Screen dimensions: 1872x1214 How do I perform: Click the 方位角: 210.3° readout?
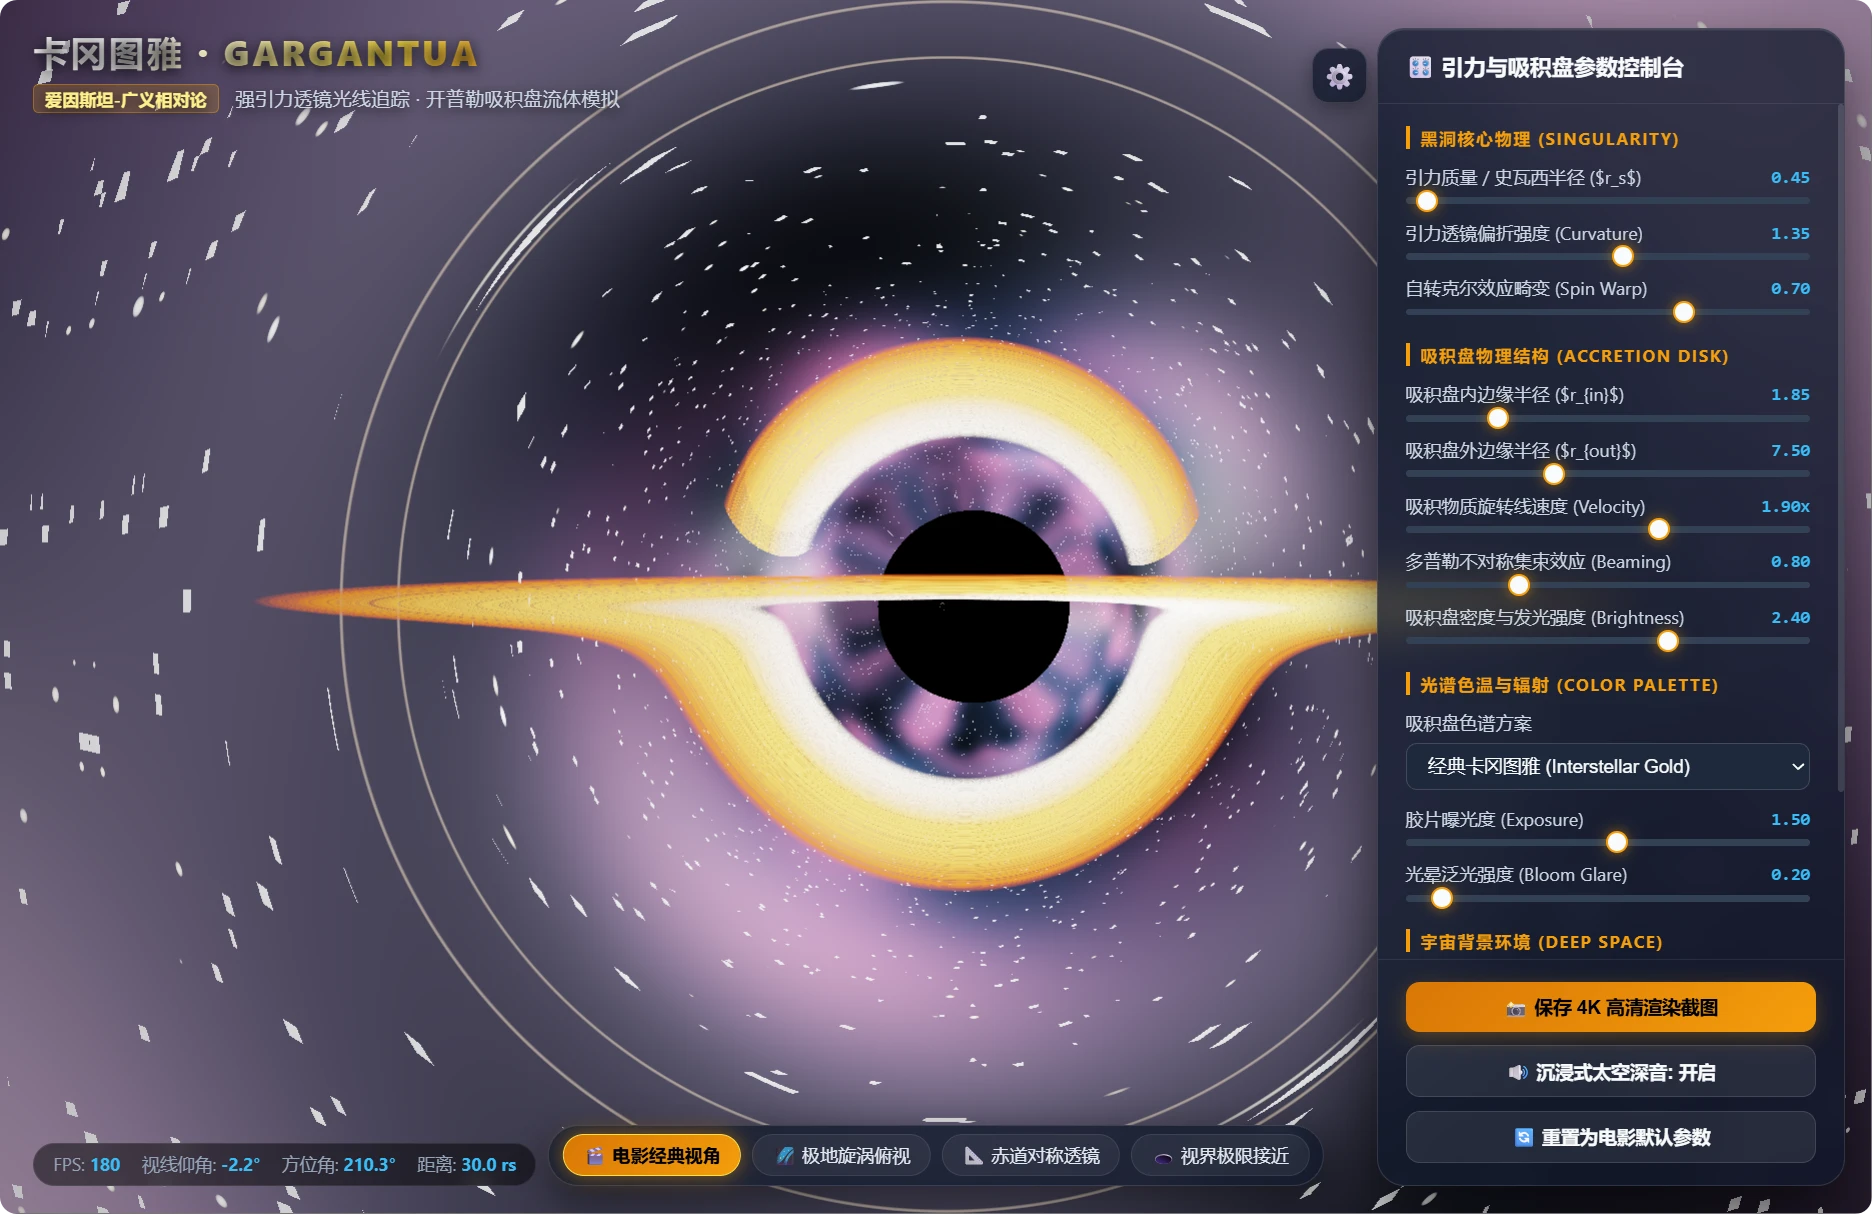pos(338,1165)
